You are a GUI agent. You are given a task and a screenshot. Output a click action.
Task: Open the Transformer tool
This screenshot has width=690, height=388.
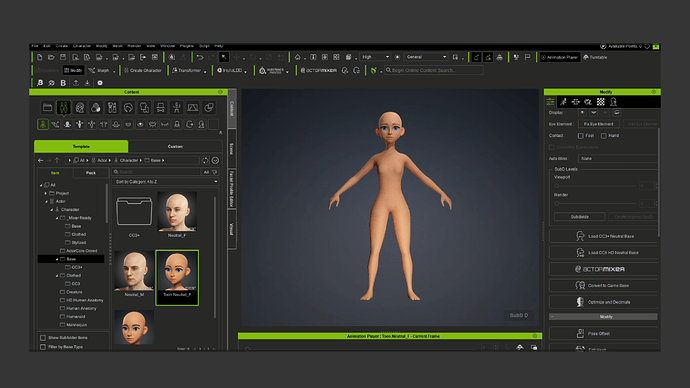(187, 70)
